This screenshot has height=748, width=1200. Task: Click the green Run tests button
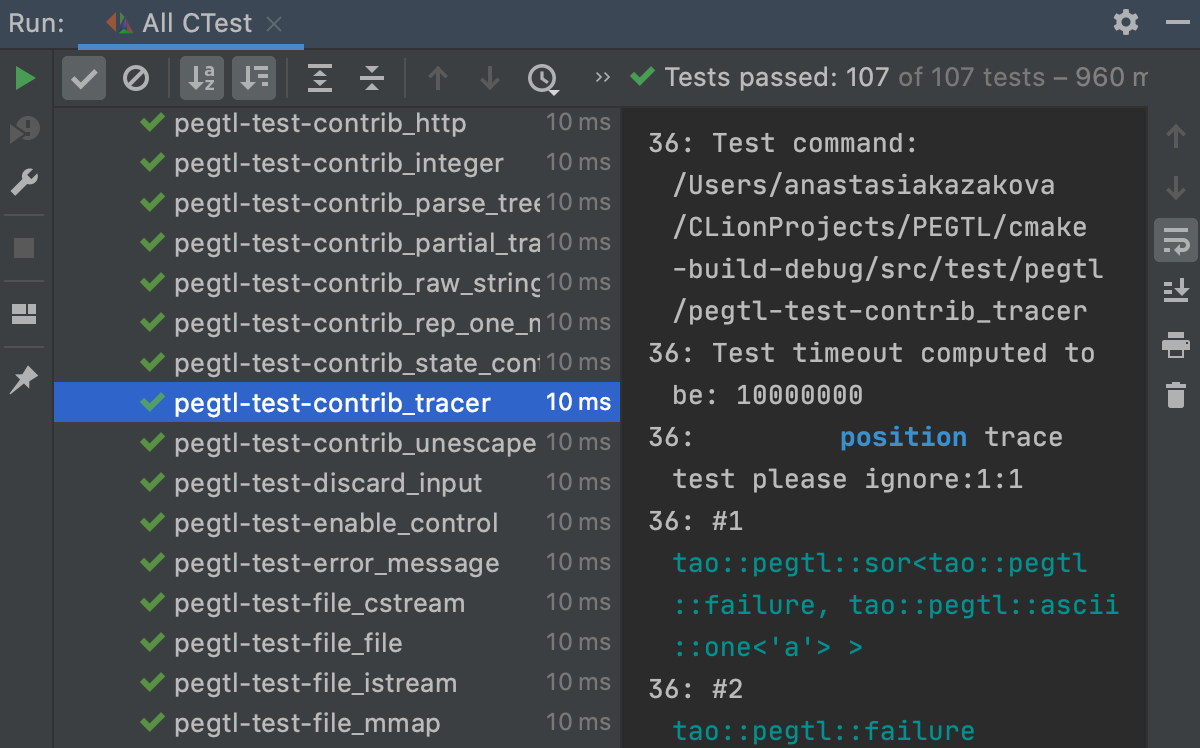point(25,78)
